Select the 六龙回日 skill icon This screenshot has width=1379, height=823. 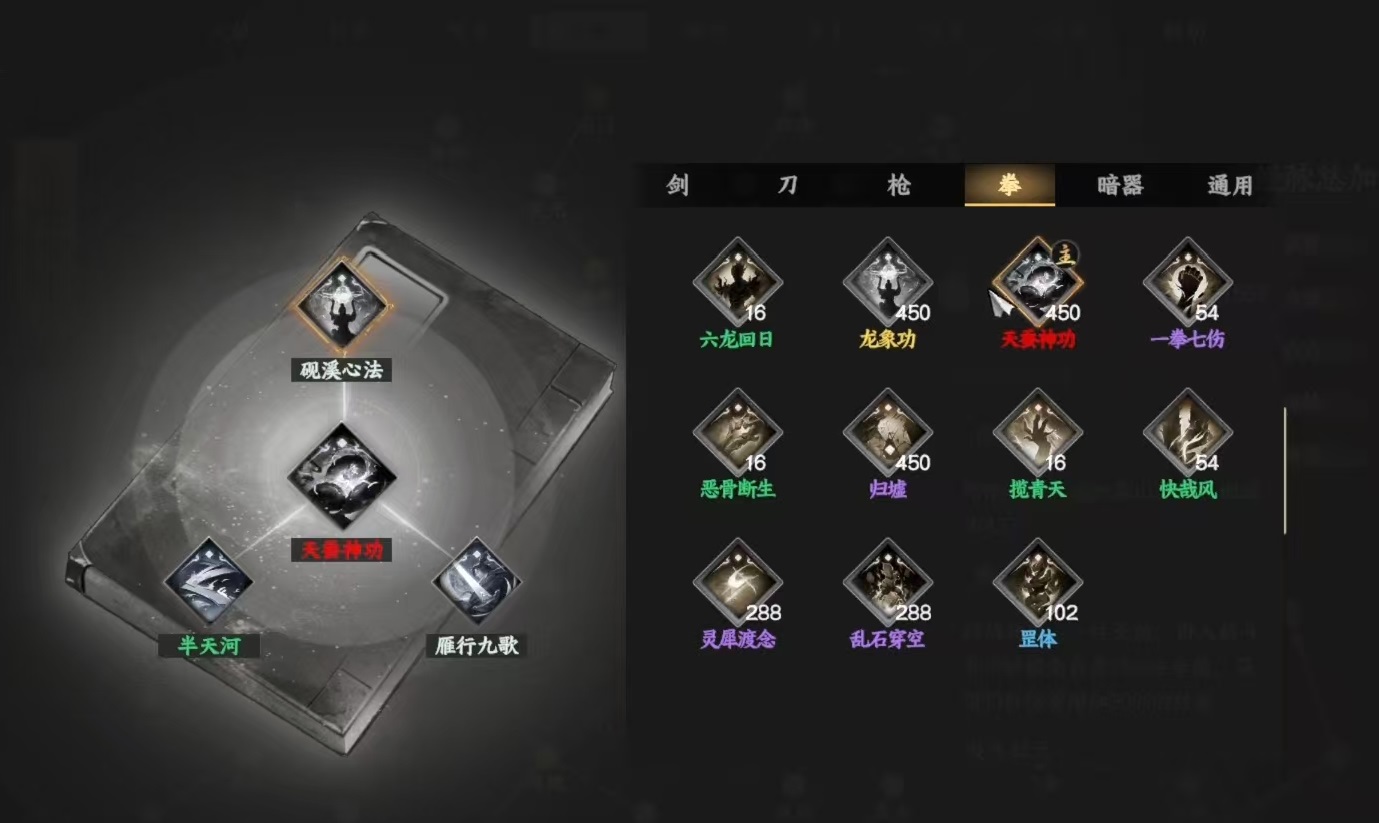(x=737, y=282)
